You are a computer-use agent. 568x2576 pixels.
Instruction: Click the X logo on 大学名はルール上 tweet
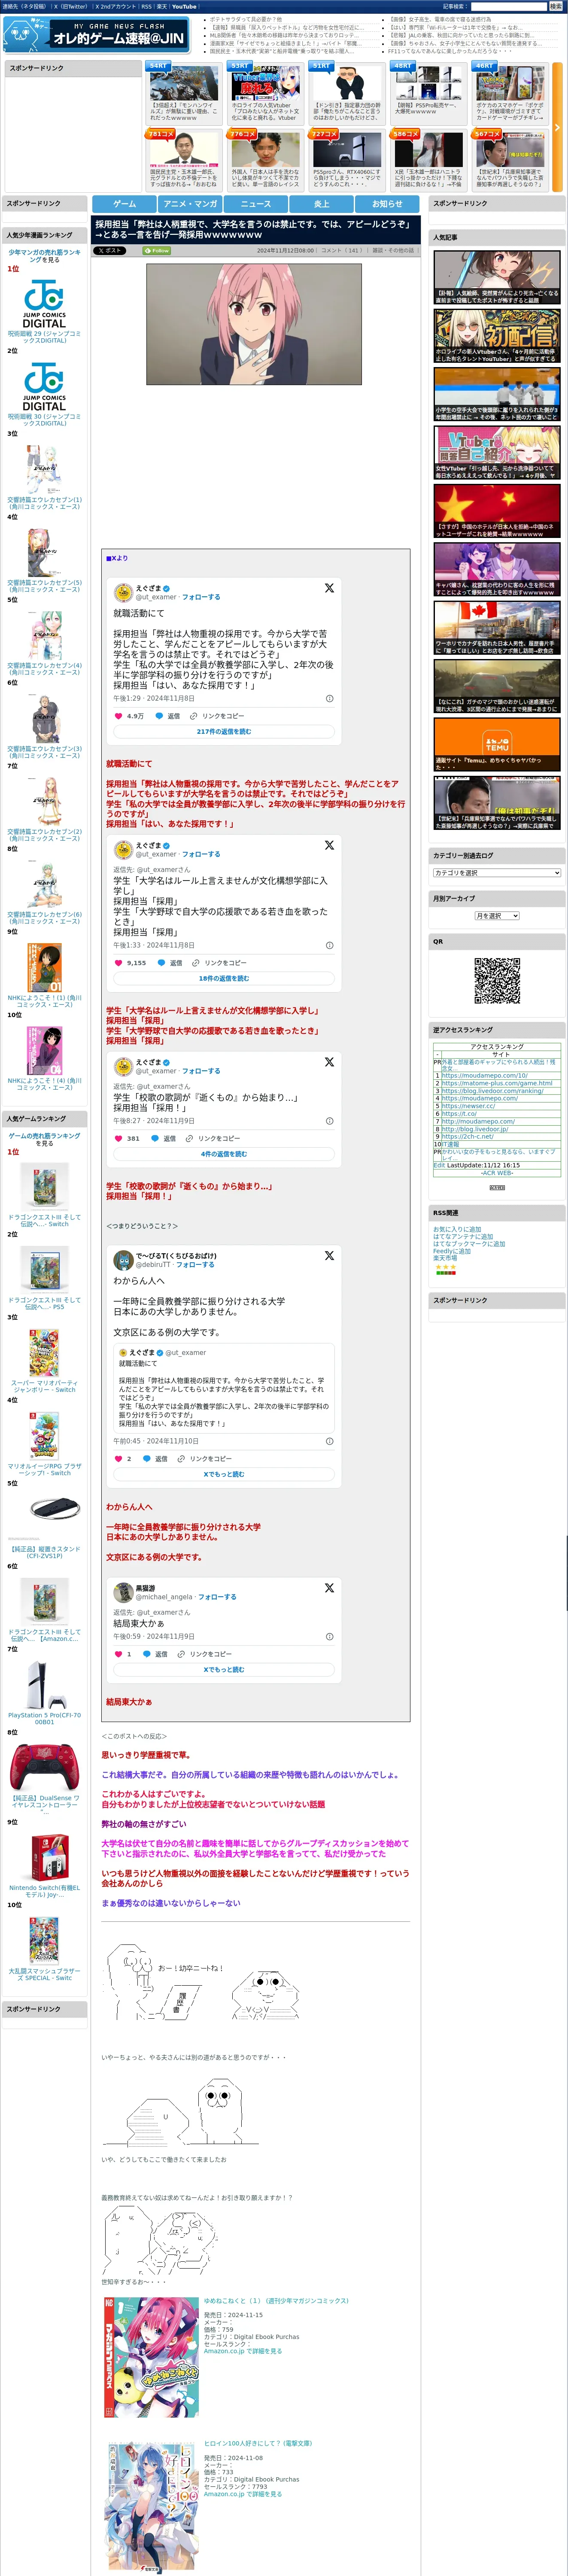(x=329, y=845)
